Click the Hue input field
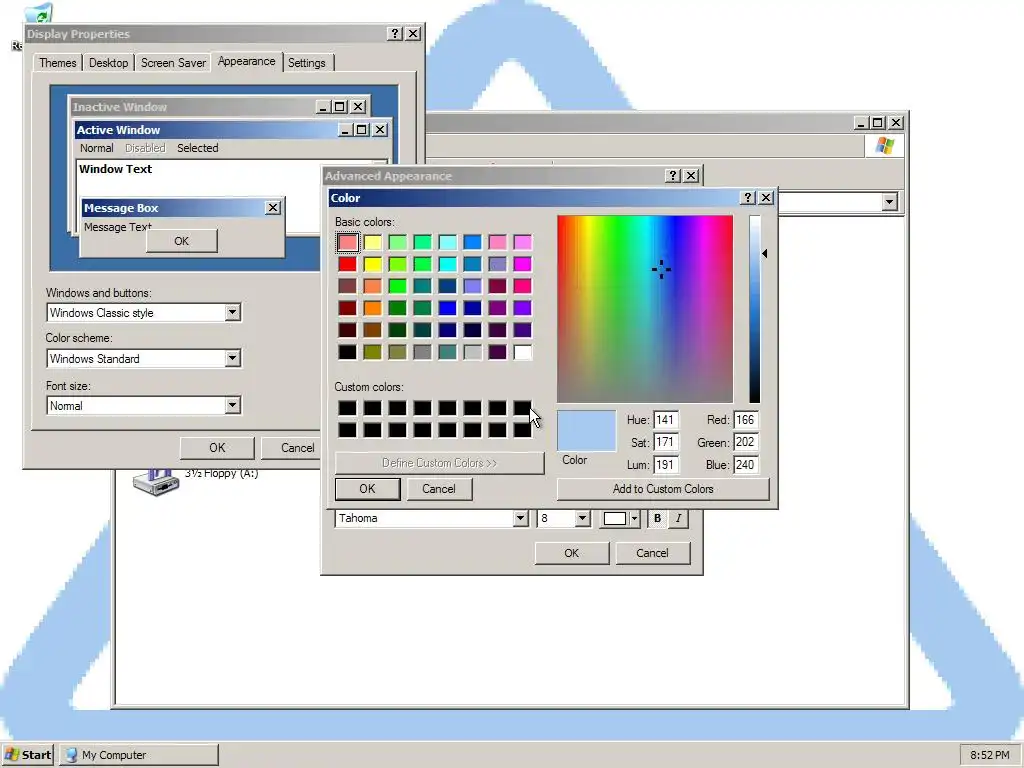 click(665, 420)
